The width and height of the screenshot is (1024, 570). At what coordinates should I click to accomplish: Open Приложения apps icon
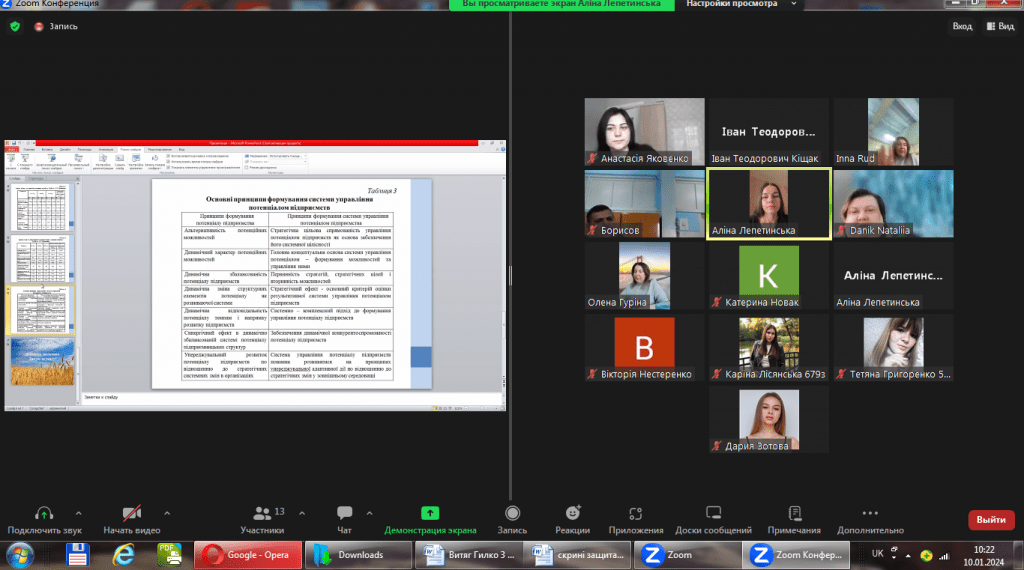click(x=636, y=513)
